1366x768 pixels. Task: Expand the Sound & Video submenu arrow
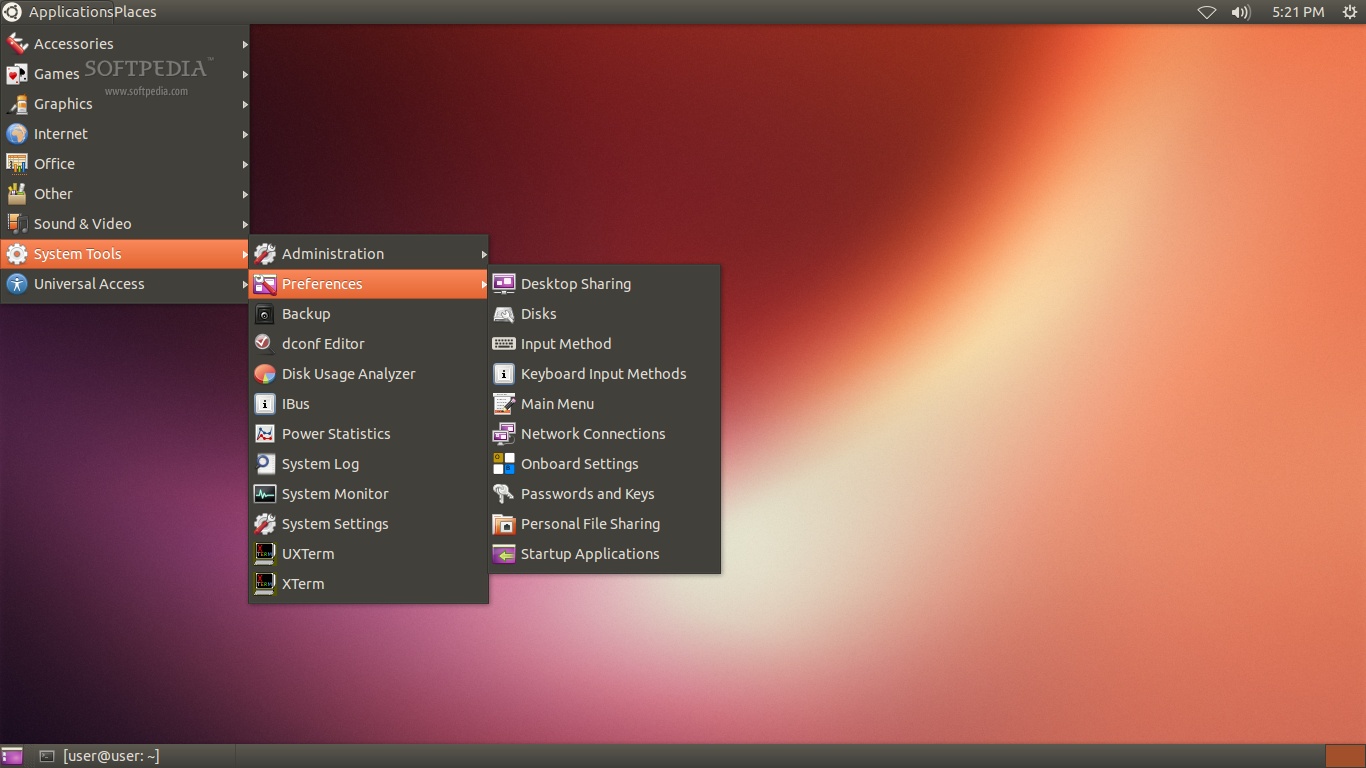[244, 224]
